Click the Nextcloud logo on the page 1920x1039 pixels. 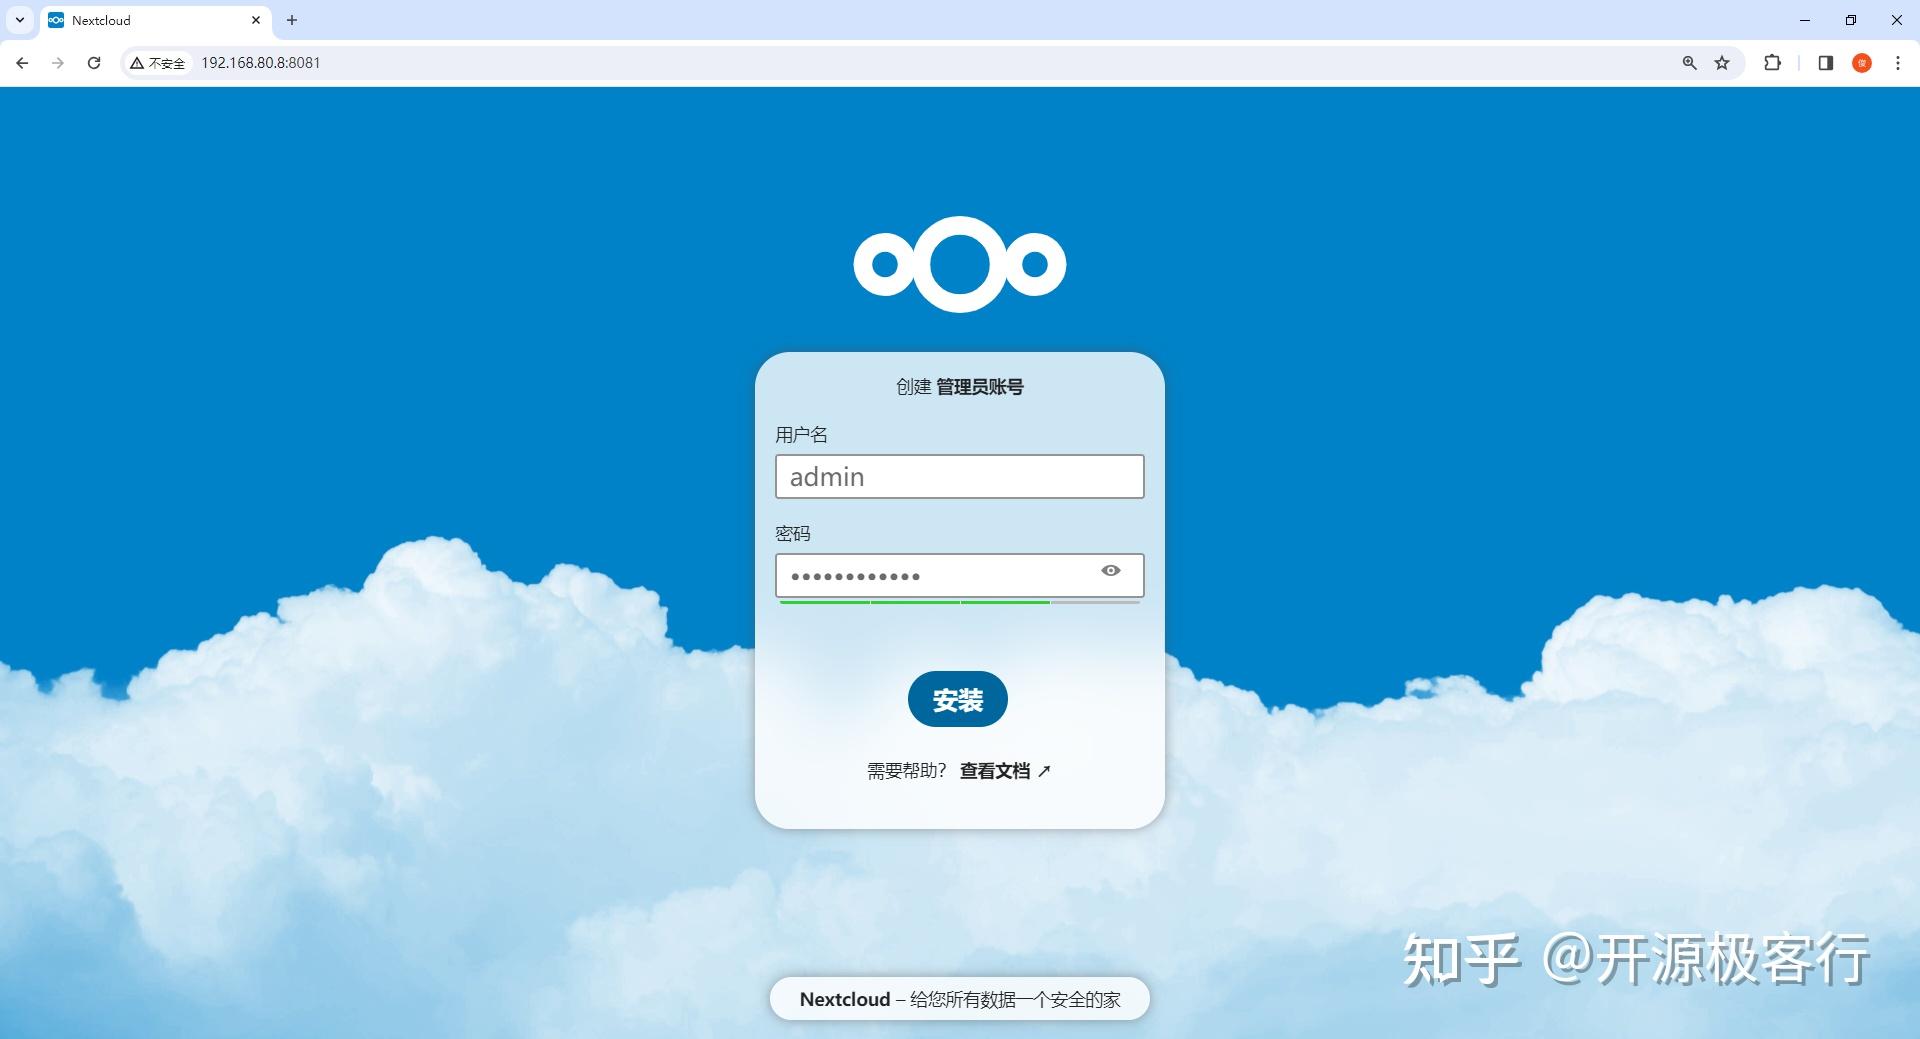click(x=958, y=263)
